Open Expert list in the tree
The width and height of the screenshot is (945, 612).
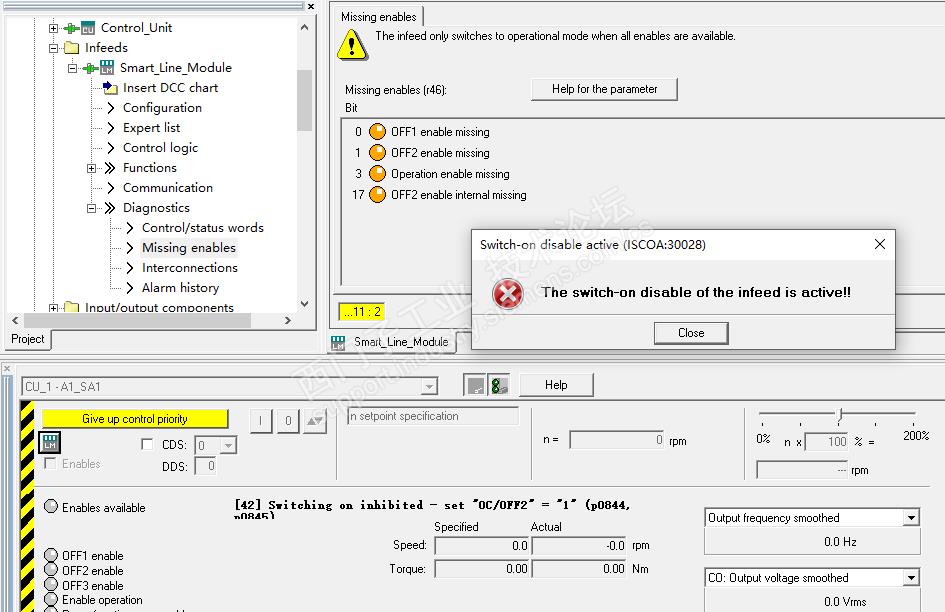point(151,128)
